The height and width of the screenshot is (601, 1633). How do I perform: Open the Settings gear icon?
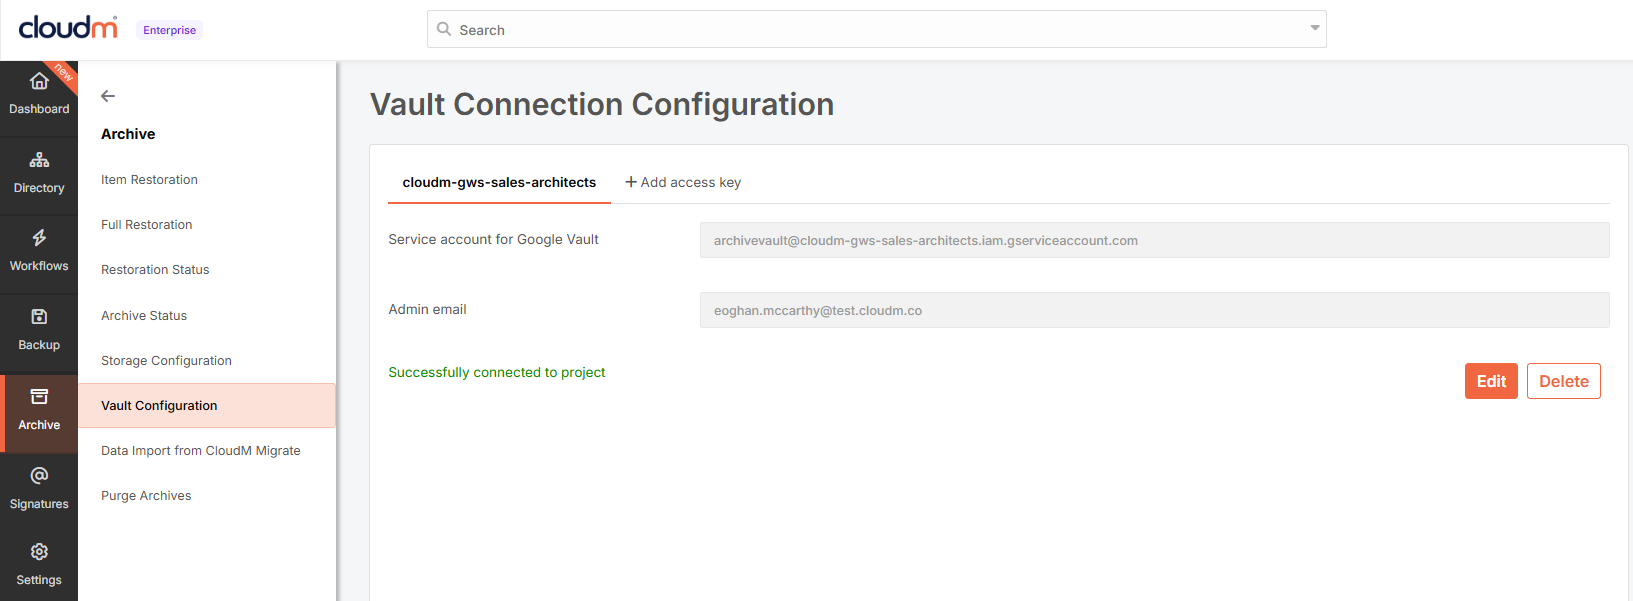pyautogui.click(x=39, y=552)
